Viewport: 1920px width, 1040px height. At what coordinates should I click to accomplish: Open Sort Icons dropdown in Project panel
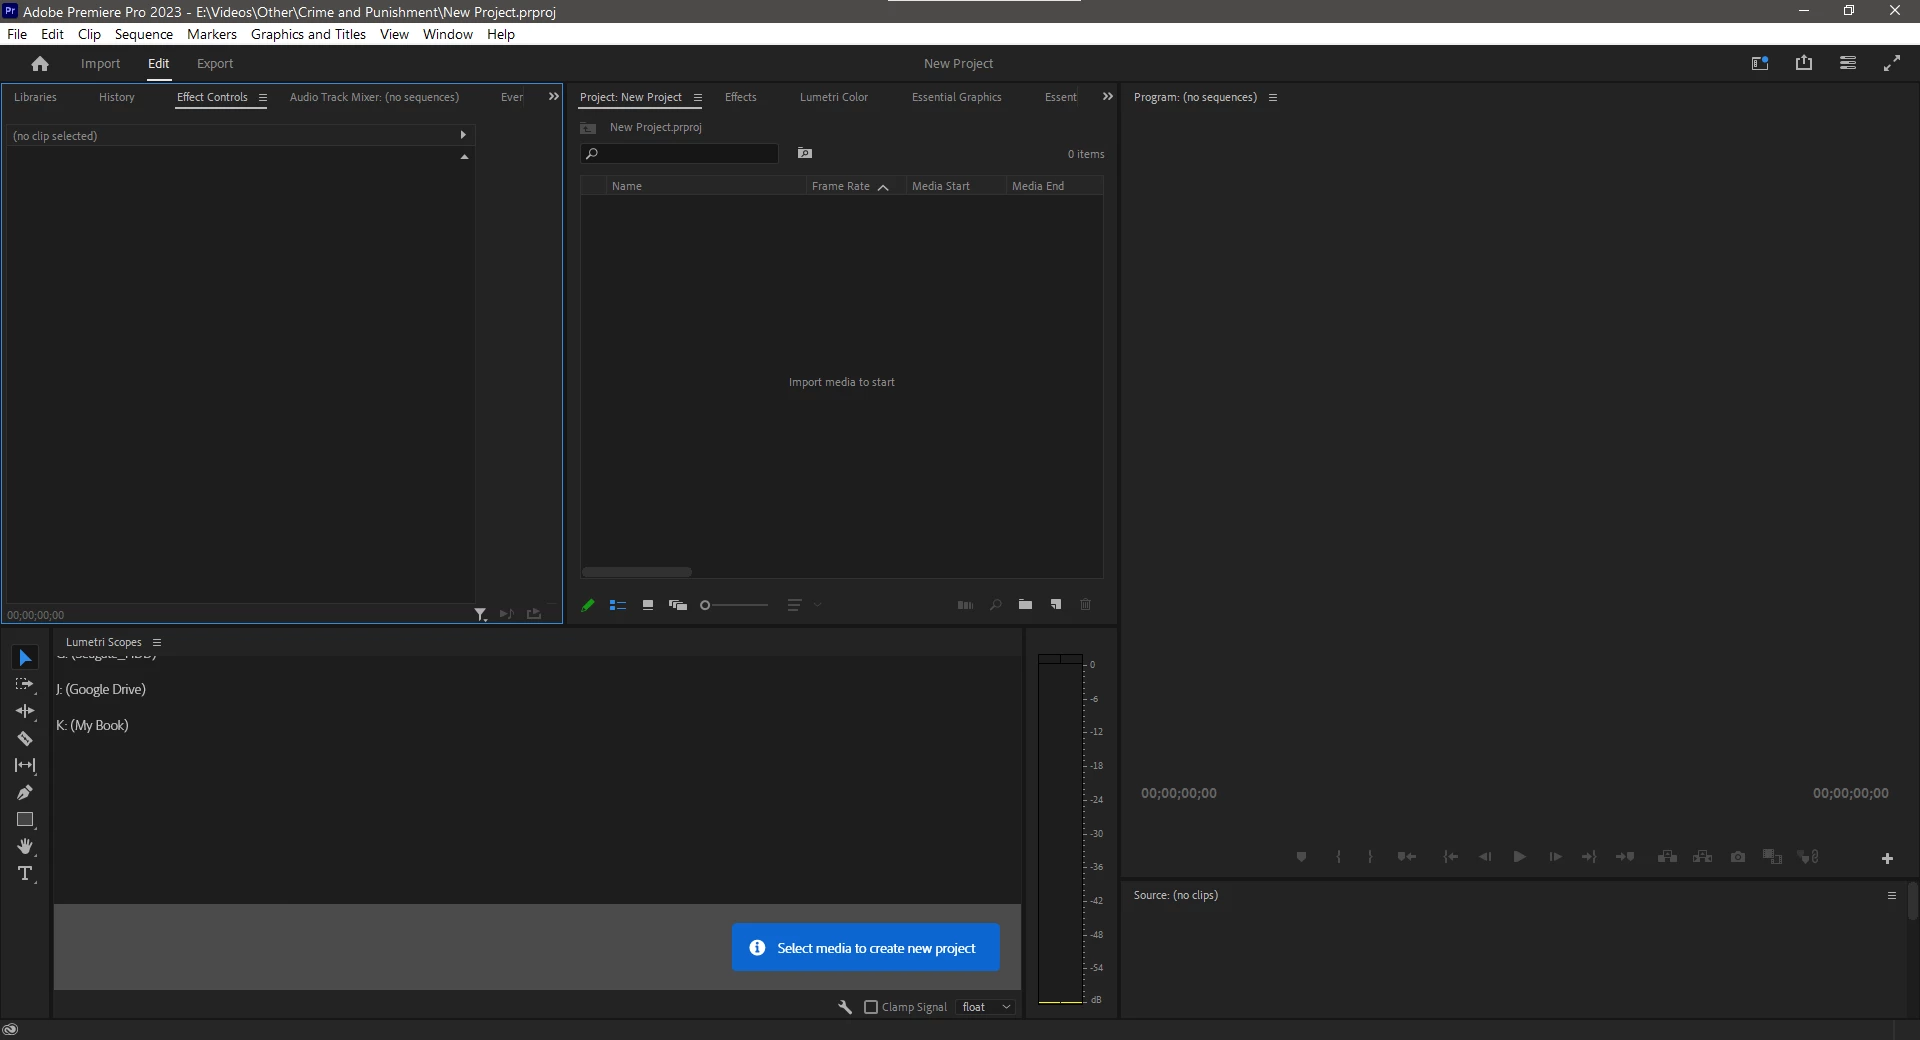pos(804,605)
